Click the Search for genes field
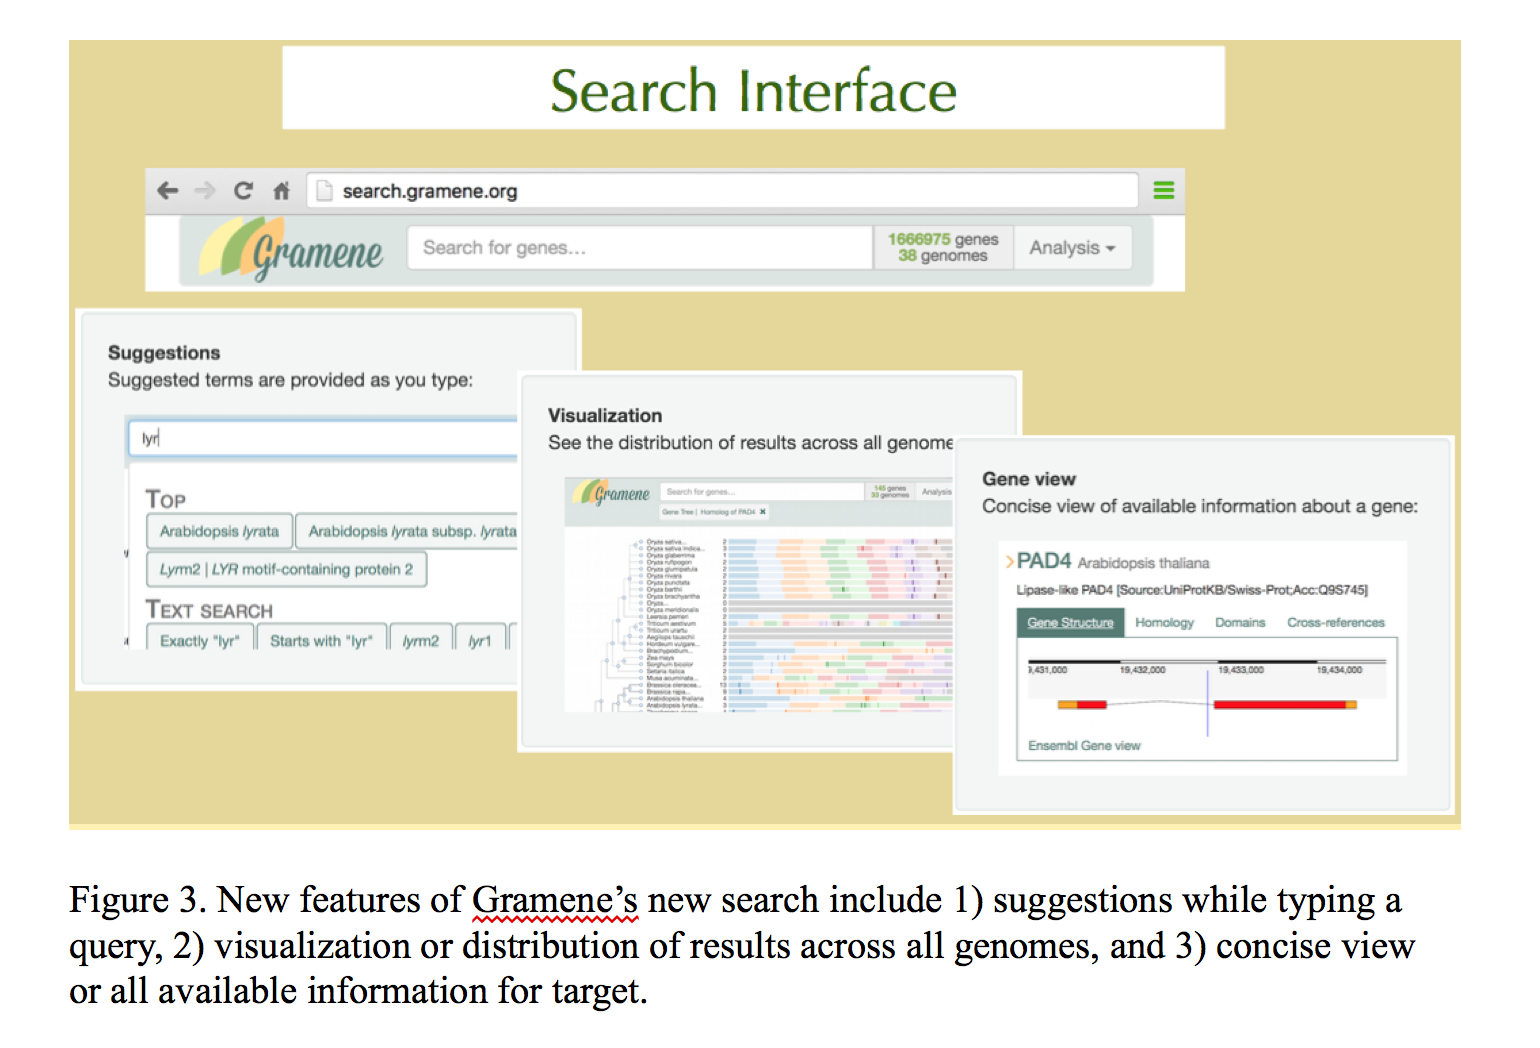 tap(640, 248)
